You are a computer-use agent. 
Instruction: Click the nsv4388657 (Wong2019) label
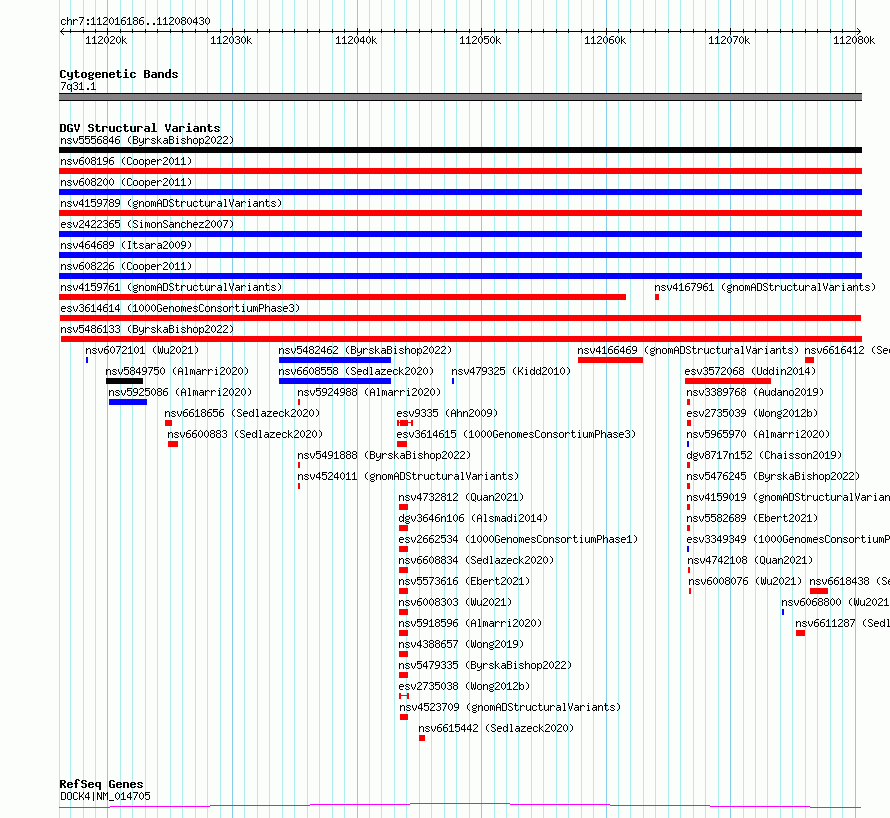point(461,644)
